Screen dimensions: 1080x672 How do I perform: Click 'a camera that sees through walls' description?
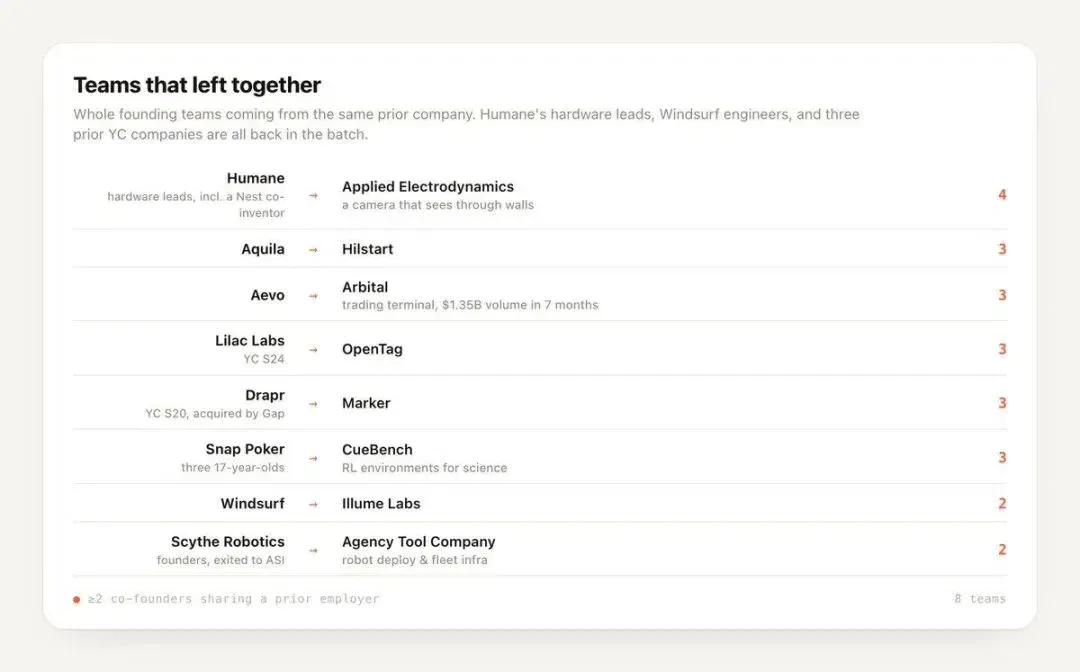[438, 205]
